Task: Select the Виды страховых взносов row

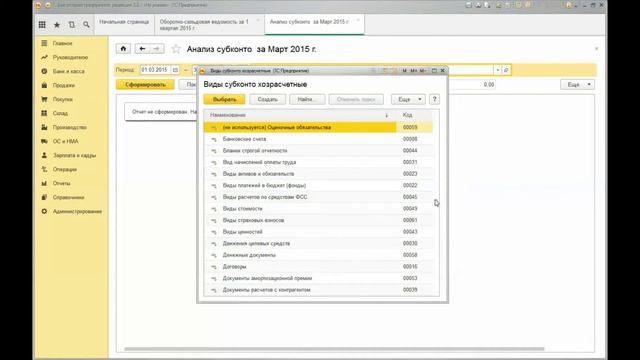Action: pyautogui.click(x=318, y=220)
